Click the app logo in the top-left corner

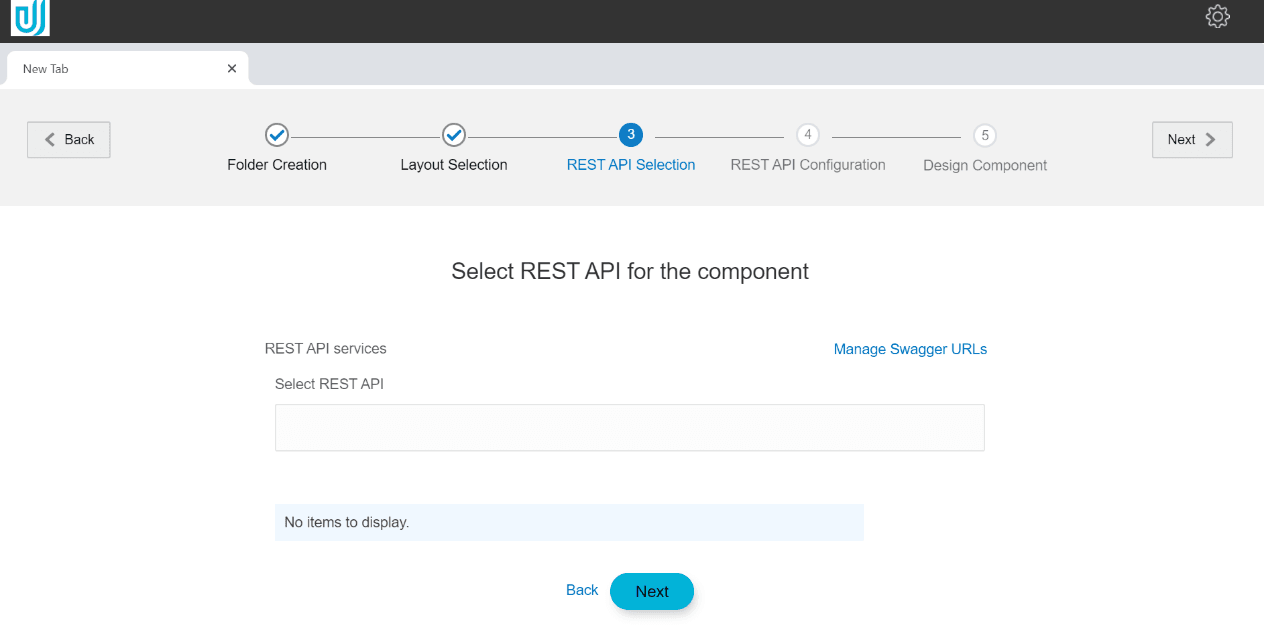pos(28,17)
